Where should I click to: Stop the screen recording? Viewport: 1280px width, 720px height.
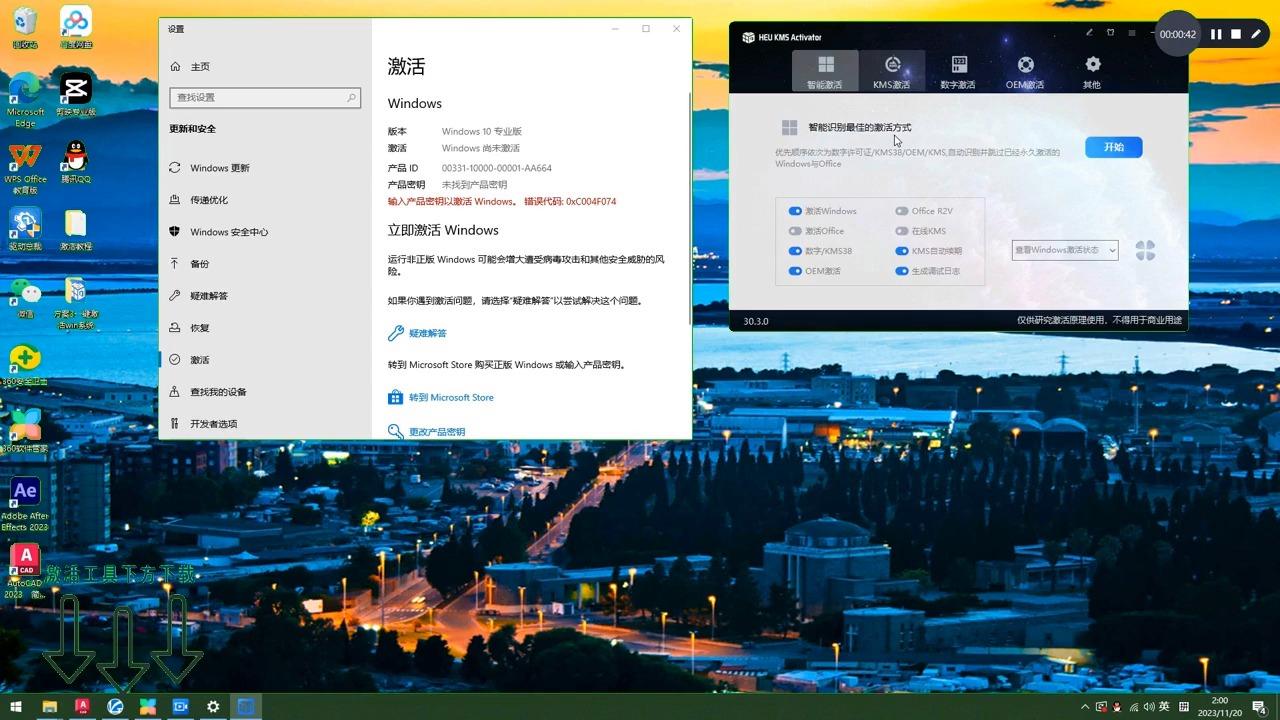(1236, 34)
